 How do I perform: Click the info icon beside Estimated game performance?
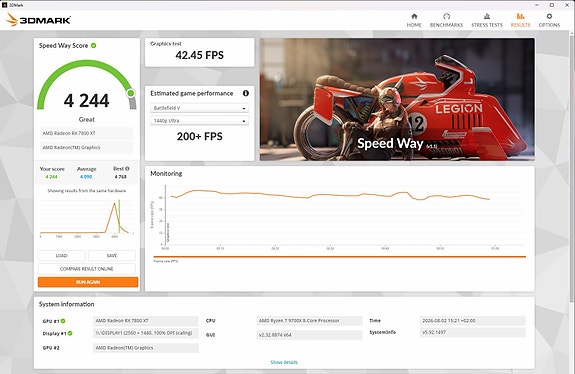tap(246, 93)
